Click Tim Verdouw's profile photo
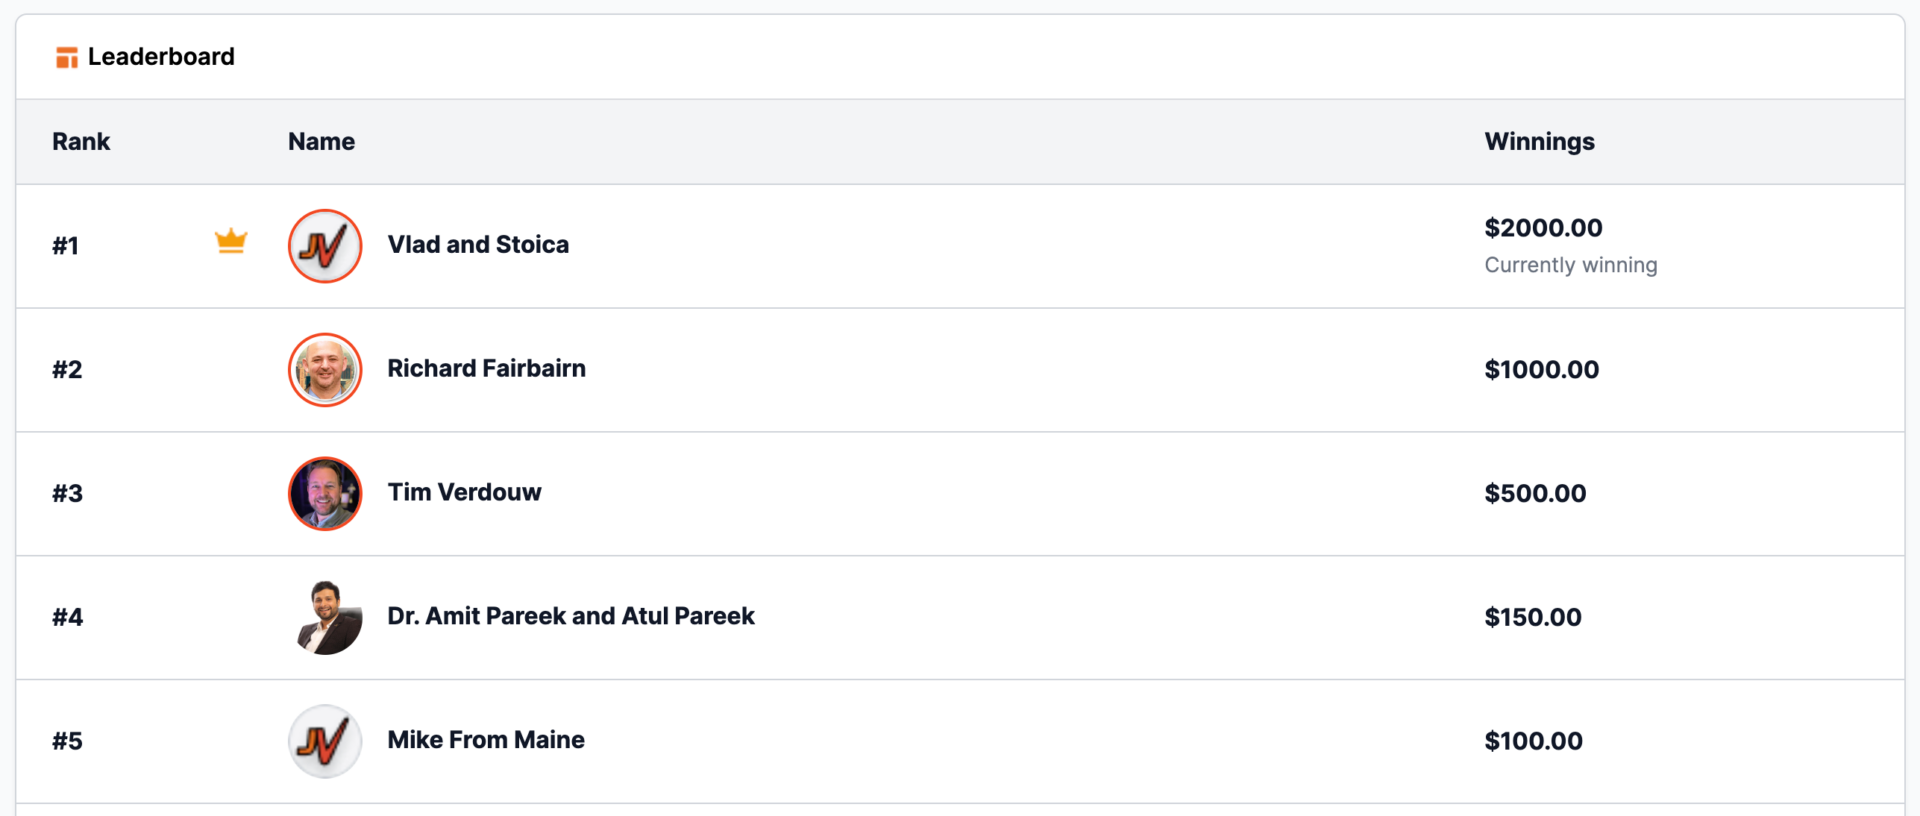The image size is (1920, 816). click(325, 494)
